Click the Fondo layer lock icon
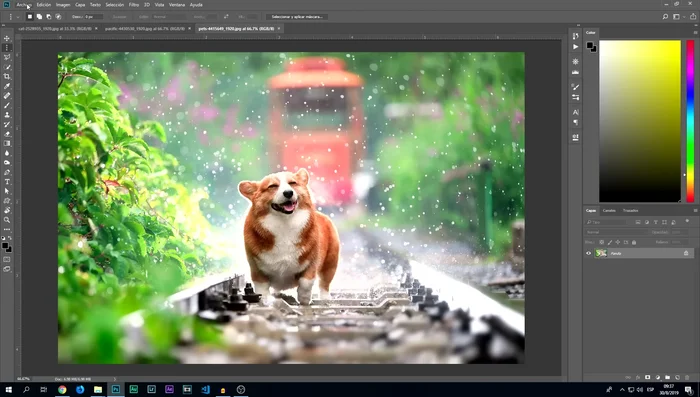Screen dimensions: 700x397 coord(686,253)
